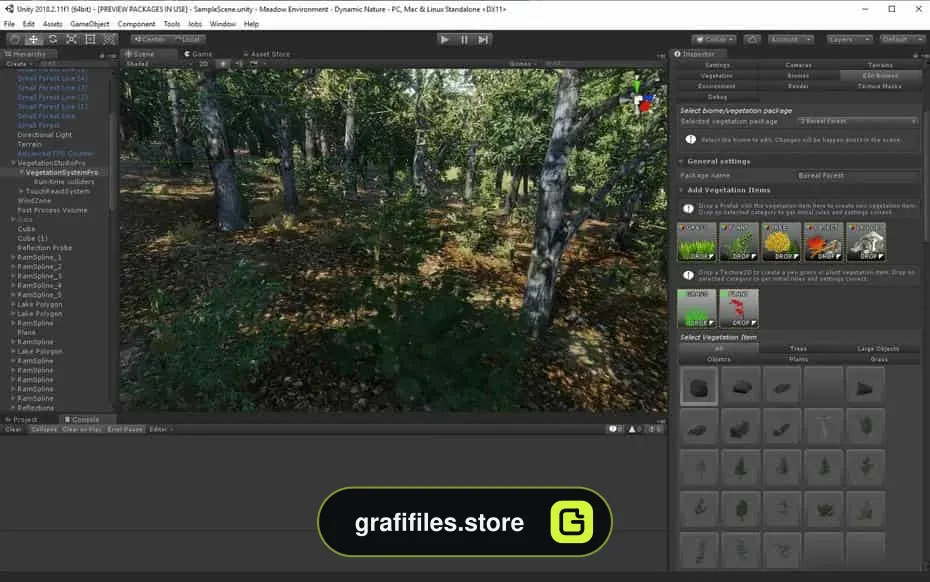930x582 pixels.
Task: Click the Large Objects filter button
Action: pos(878,348)
